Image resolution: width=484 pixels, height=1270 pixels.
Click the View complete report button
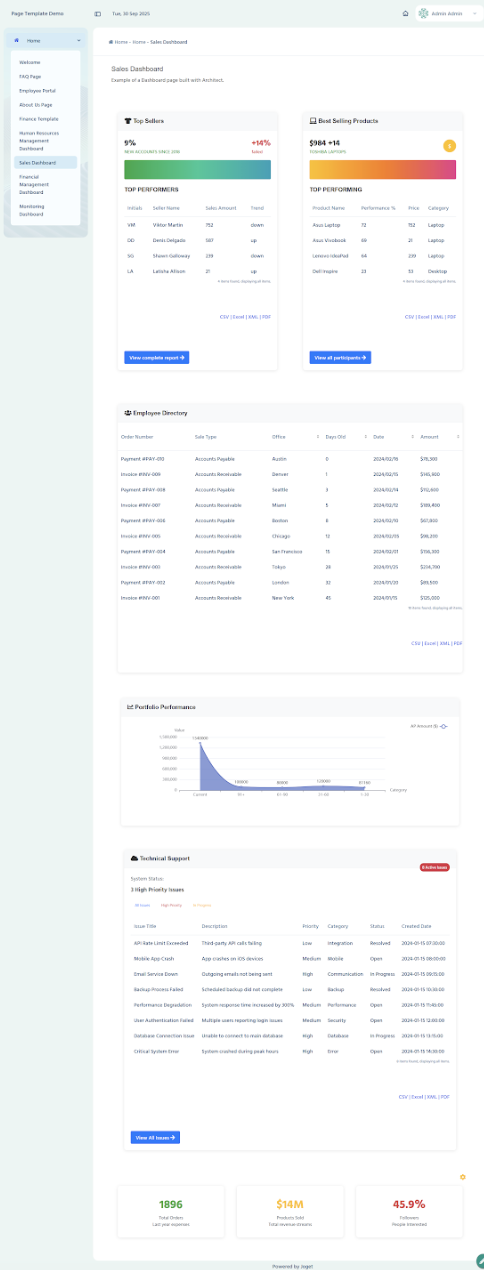coord(157,357)
